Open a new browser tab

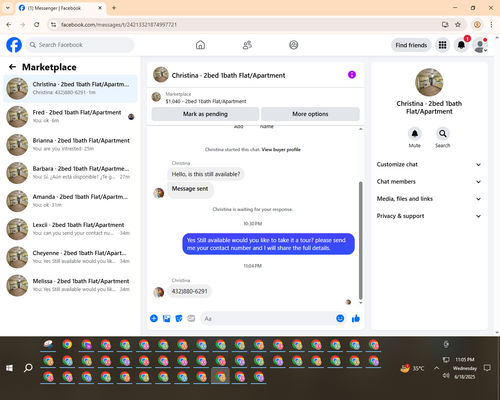(x=114, y=8)
